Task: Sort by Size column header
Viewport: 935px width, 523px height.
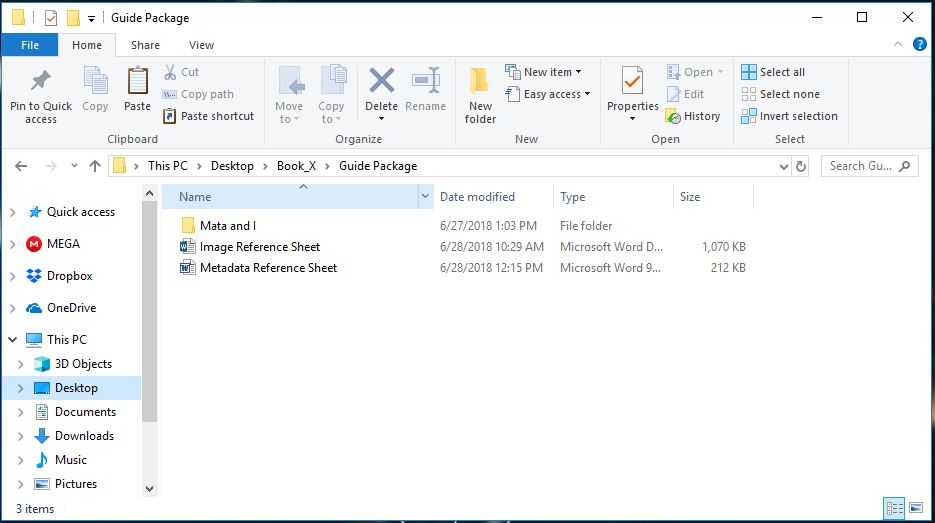Action: click(713, 196)
